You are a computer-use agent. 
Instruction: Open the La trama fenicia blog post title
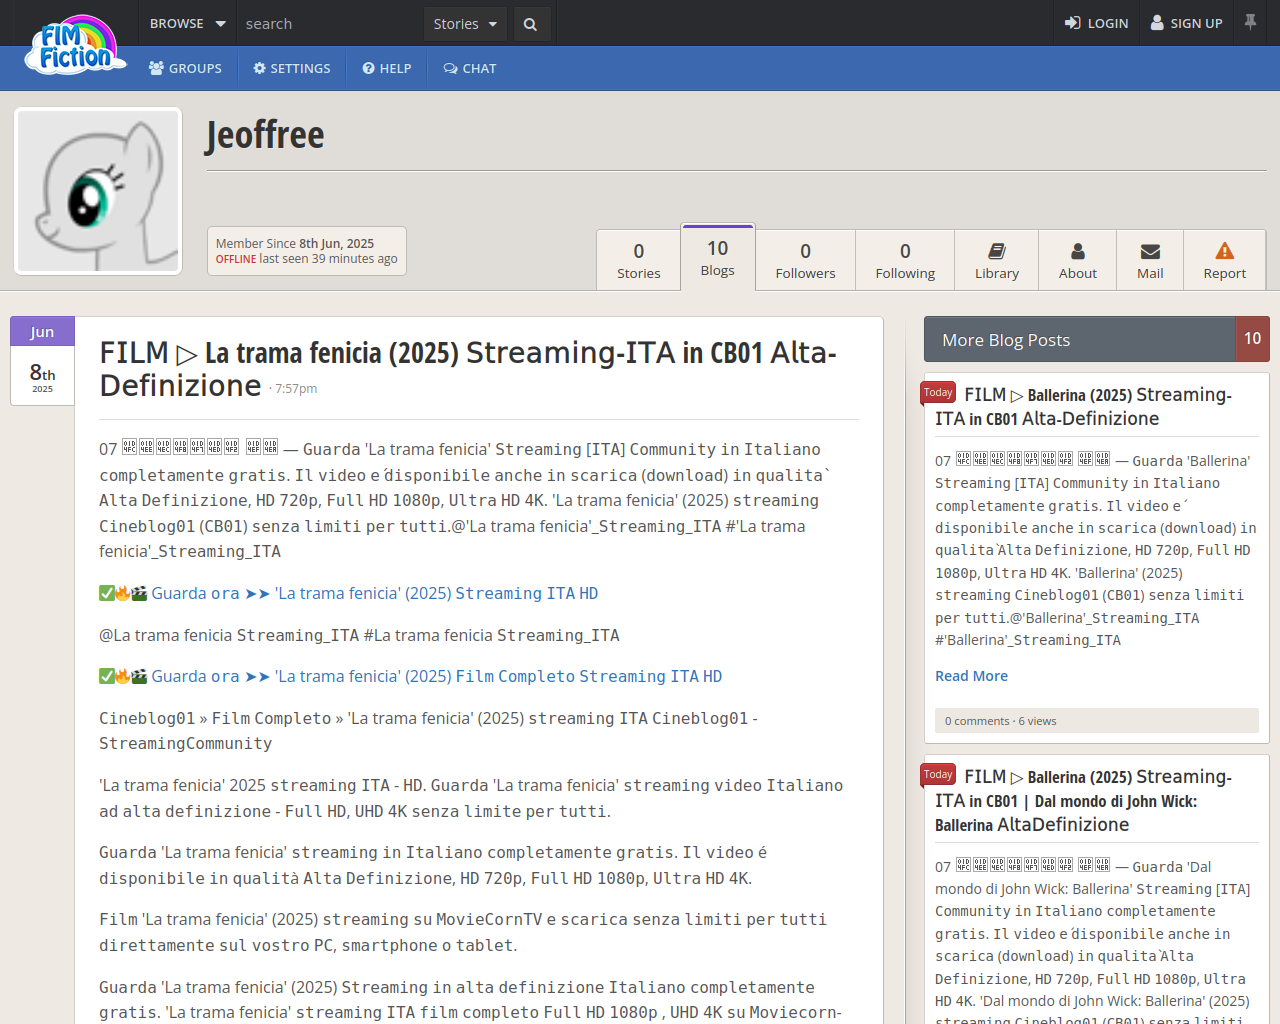pos(468,369)
